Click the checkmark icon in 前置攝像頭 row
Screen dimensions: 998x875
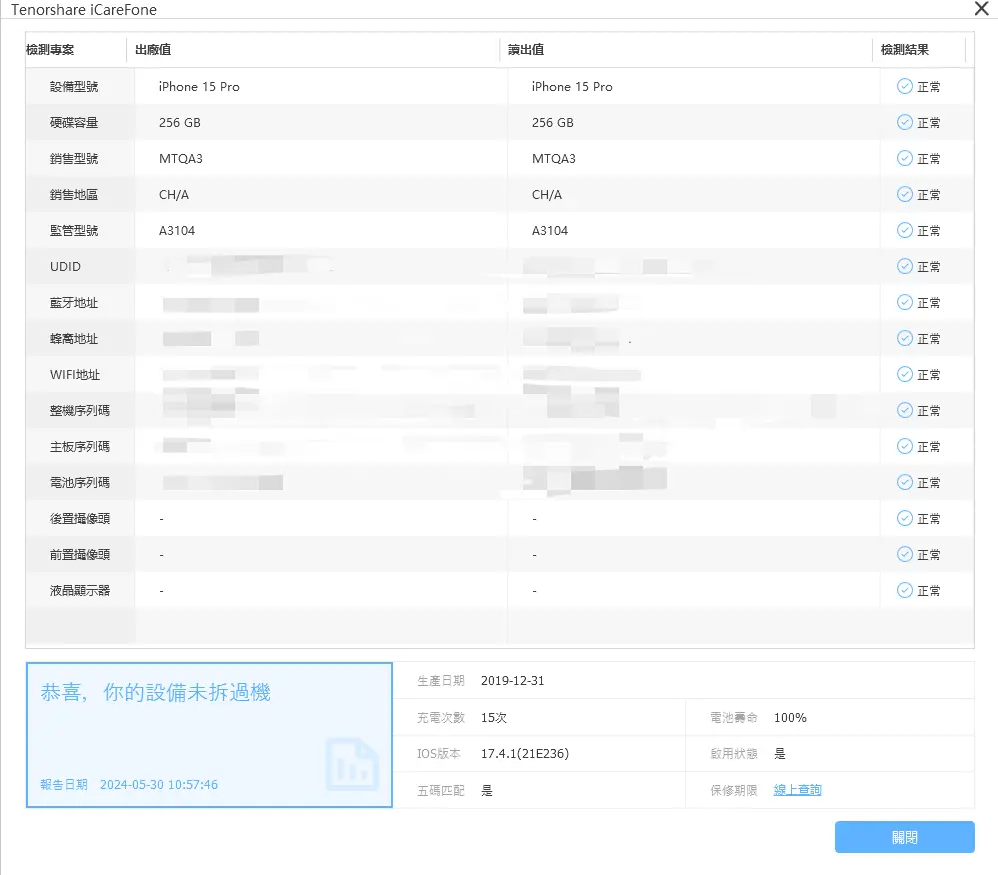coord(904,554)
